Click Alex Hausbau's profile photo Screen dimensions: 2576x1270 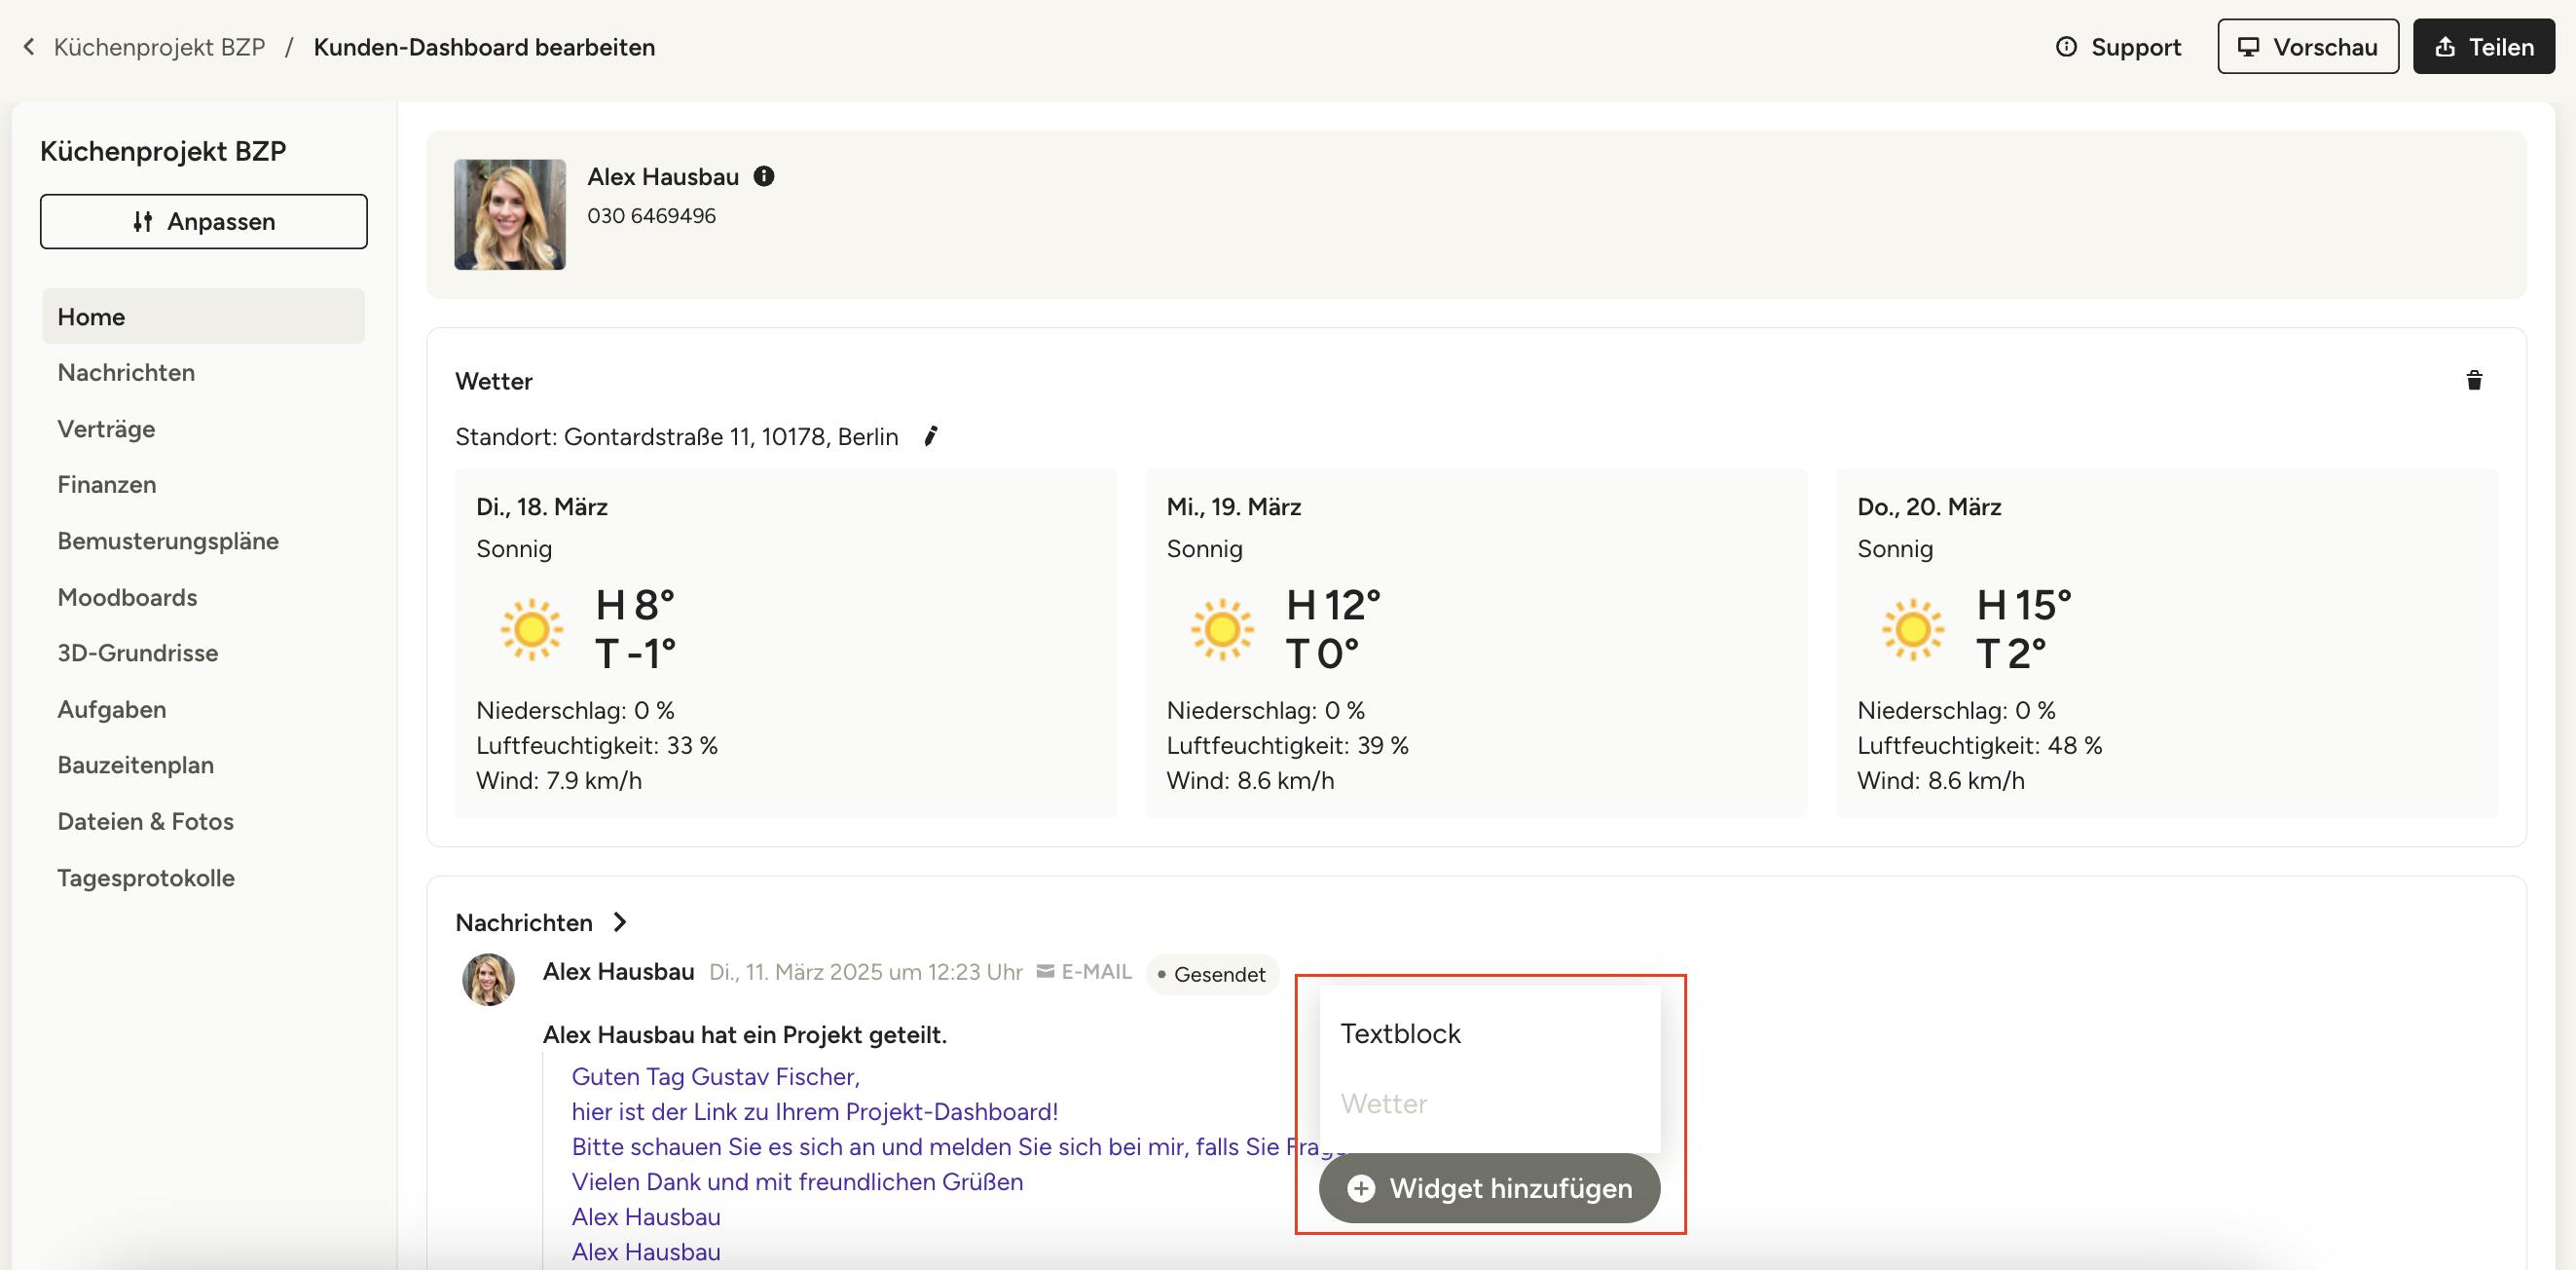(x=510, y=214)
